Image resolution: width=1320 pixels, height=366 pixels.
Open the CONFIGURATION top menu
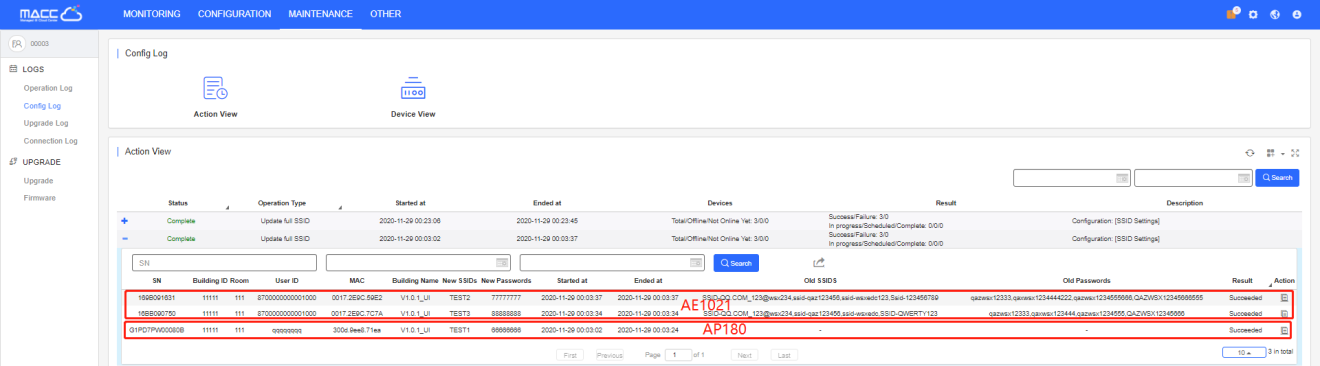coord(234,14)
